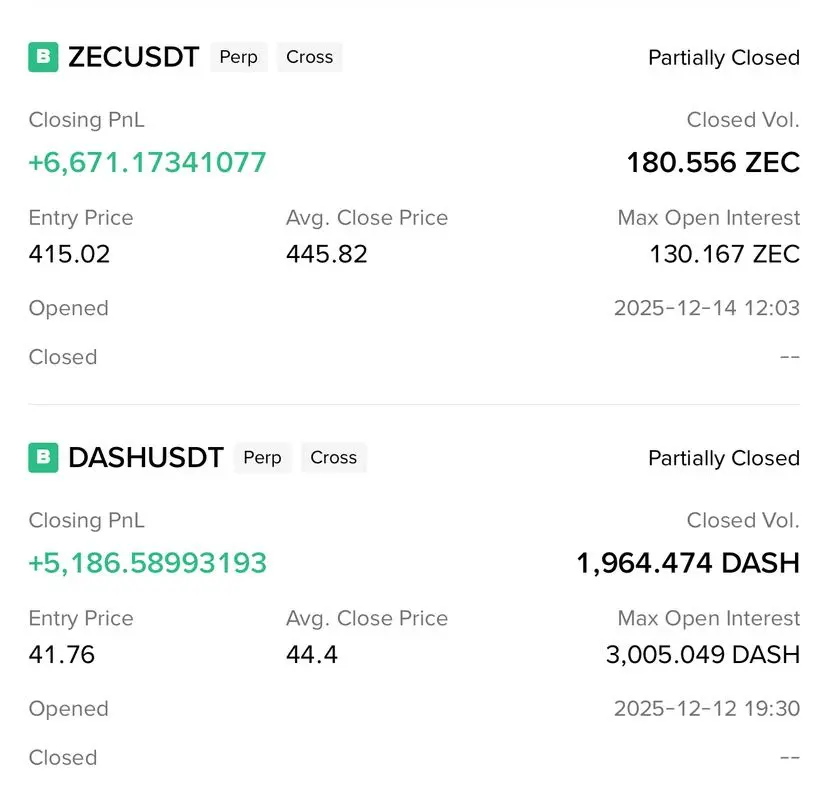Click the green B icon beside ZECUSDT
The width and height of the screenshot is (829, 798).
43,57
